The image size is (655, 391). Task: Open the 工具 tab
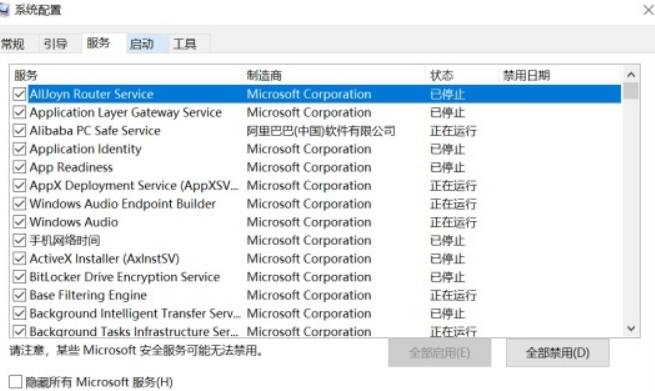[185, 44]
